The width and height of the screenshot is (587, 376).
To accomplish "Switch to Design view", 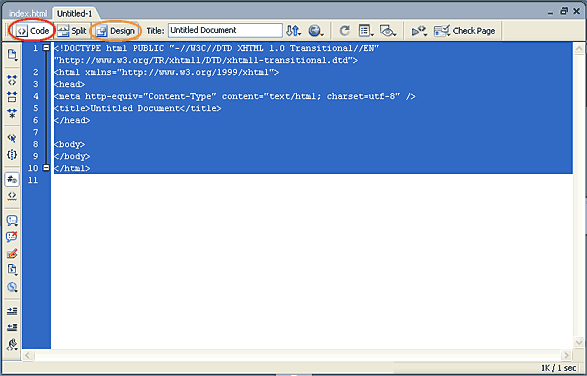I will (x=115, y=31).
